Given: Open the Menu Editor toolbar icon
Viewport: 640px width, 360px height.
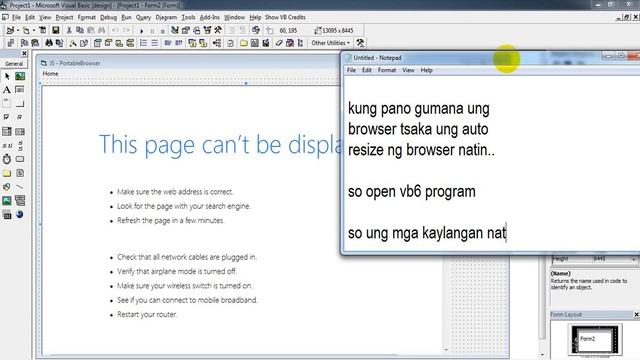Looking at the screenshot, I should (42, 30).
